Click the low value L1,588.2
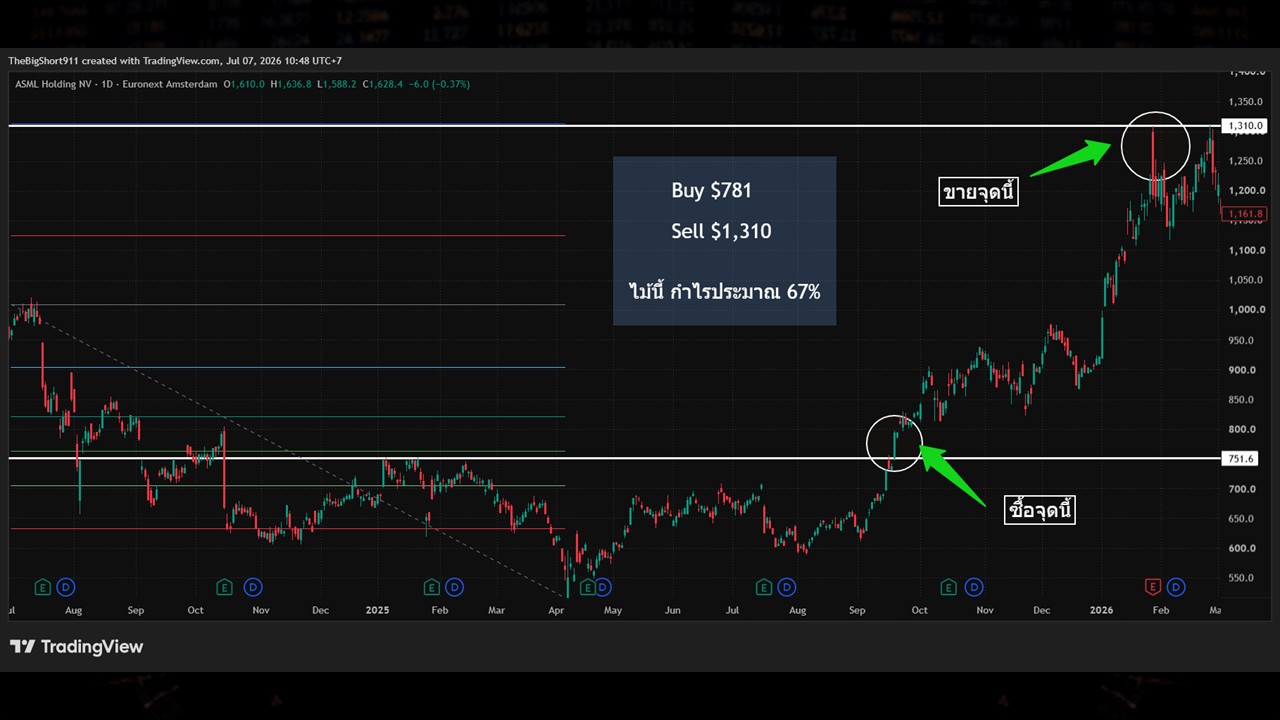Viewport: 1280px width, 720px height. [337, 84]
